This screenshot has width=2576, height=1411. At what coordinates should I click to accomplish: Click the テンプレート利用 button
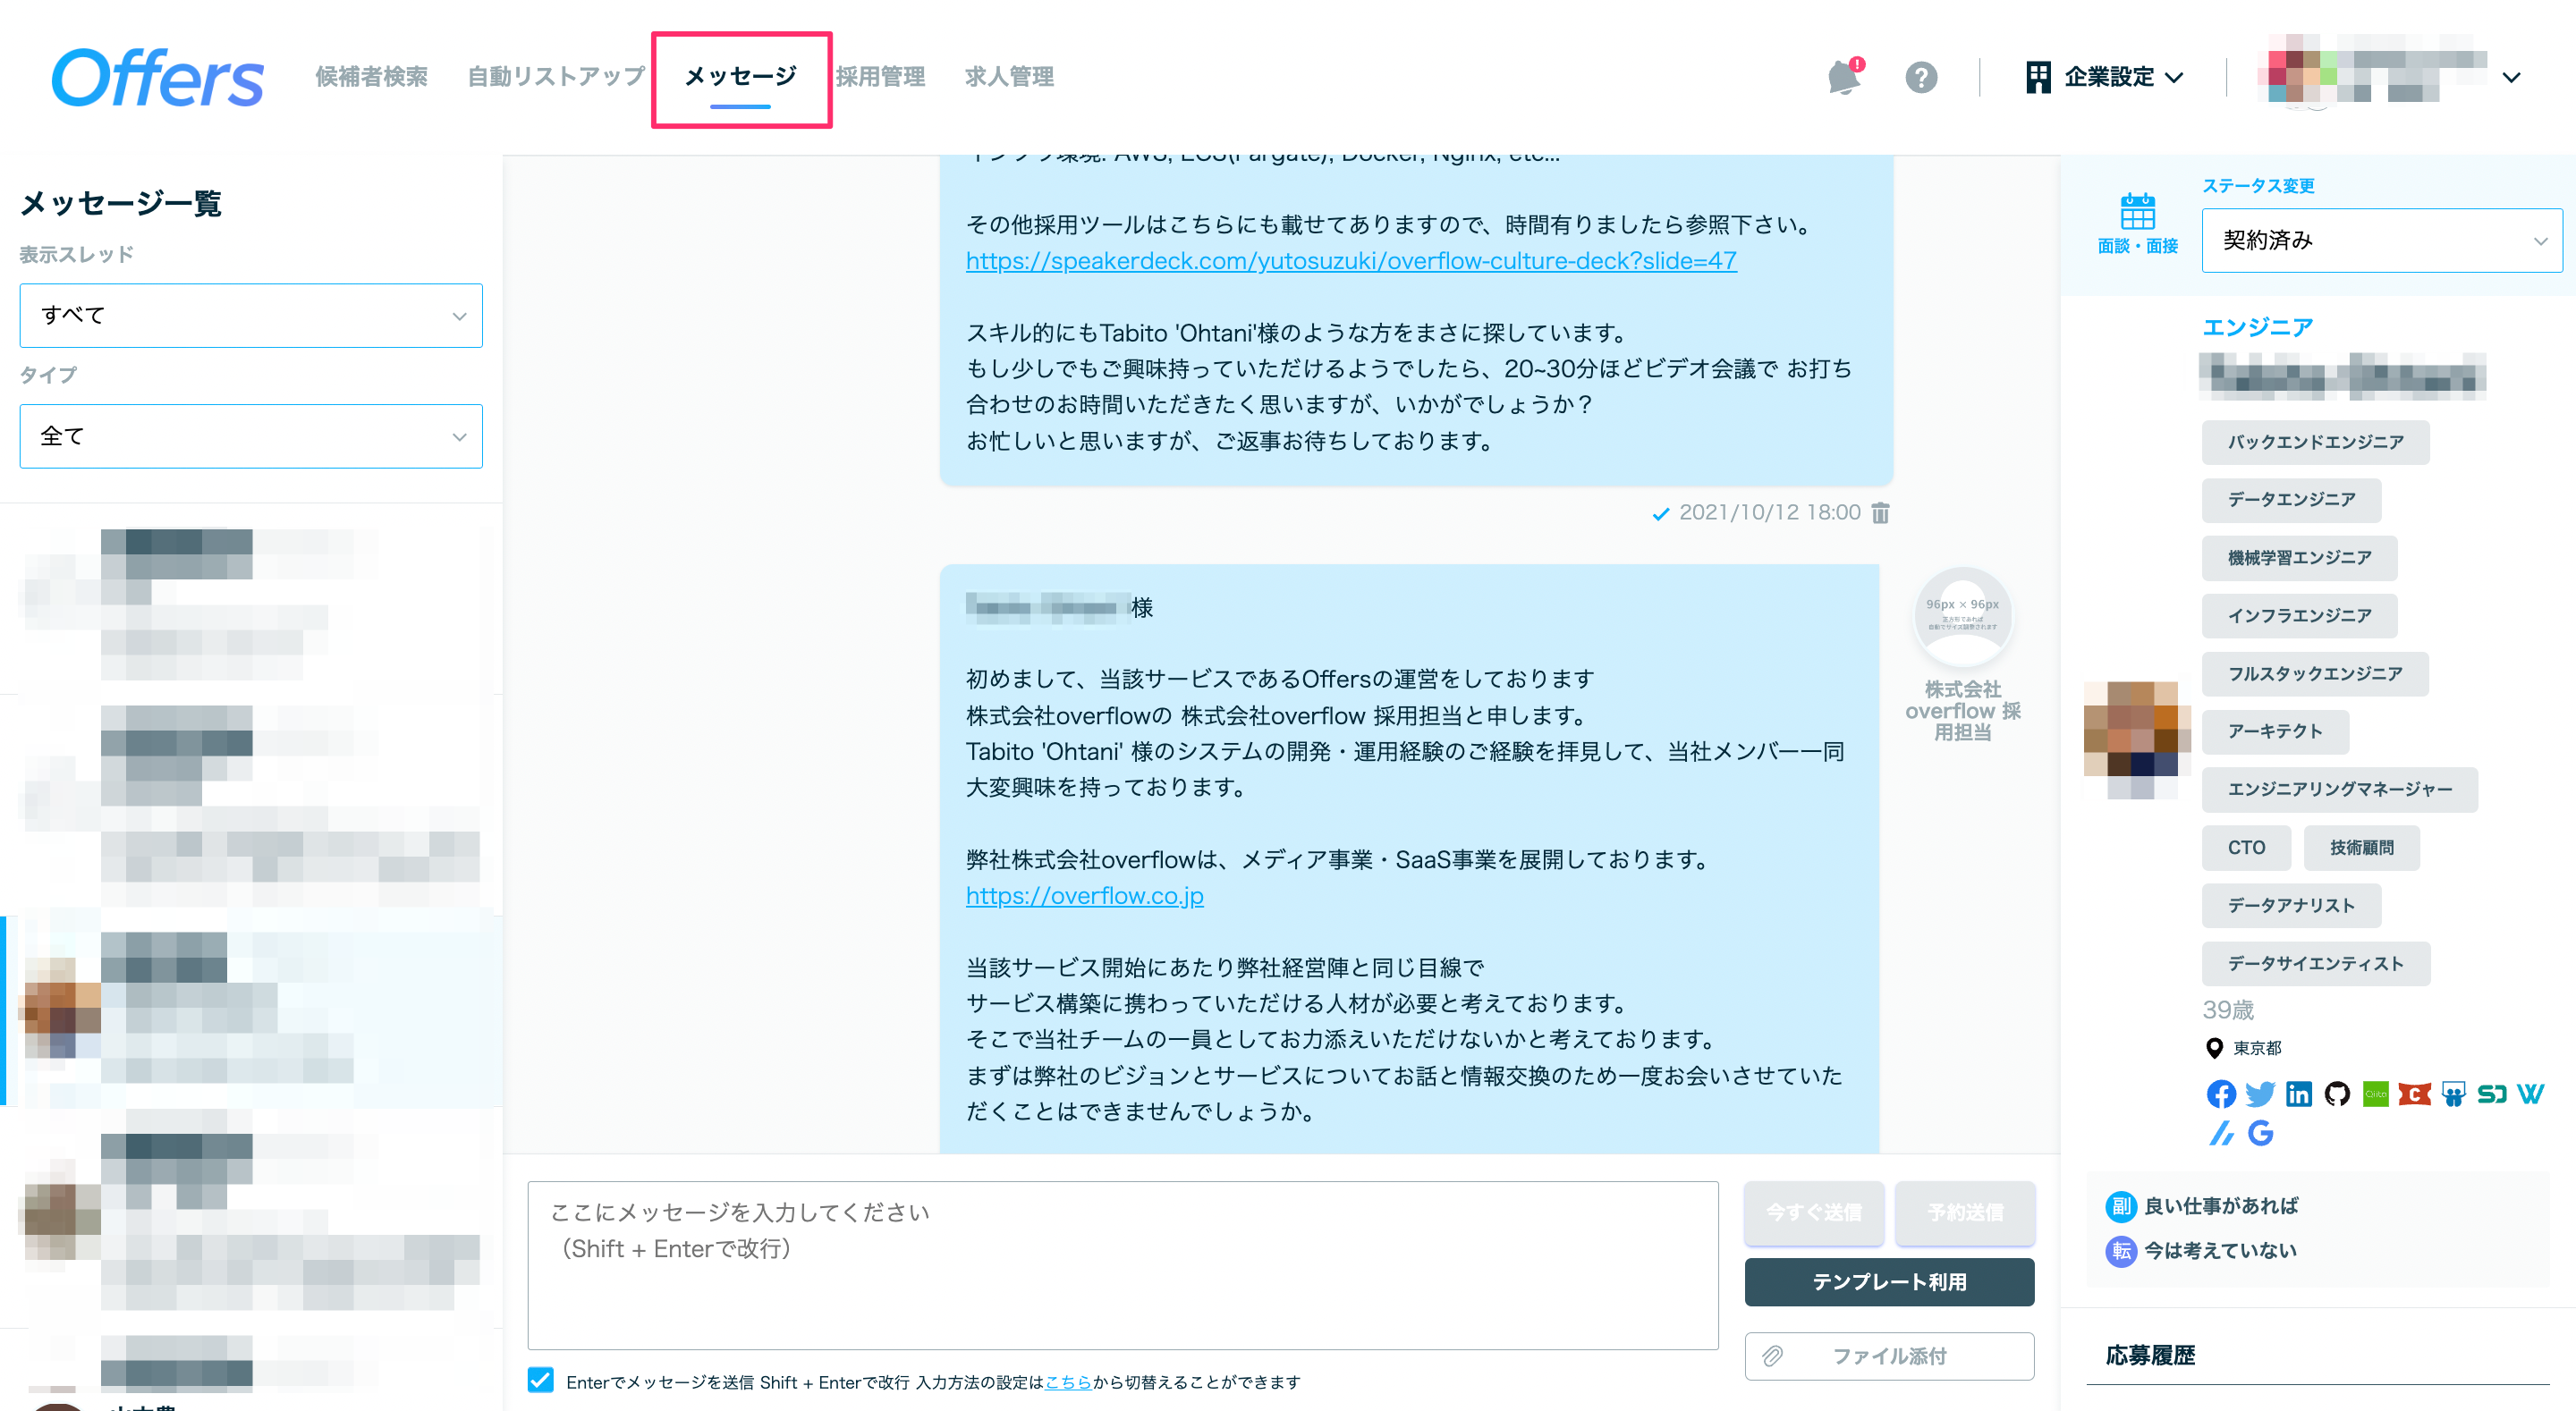(1889, 1282)
